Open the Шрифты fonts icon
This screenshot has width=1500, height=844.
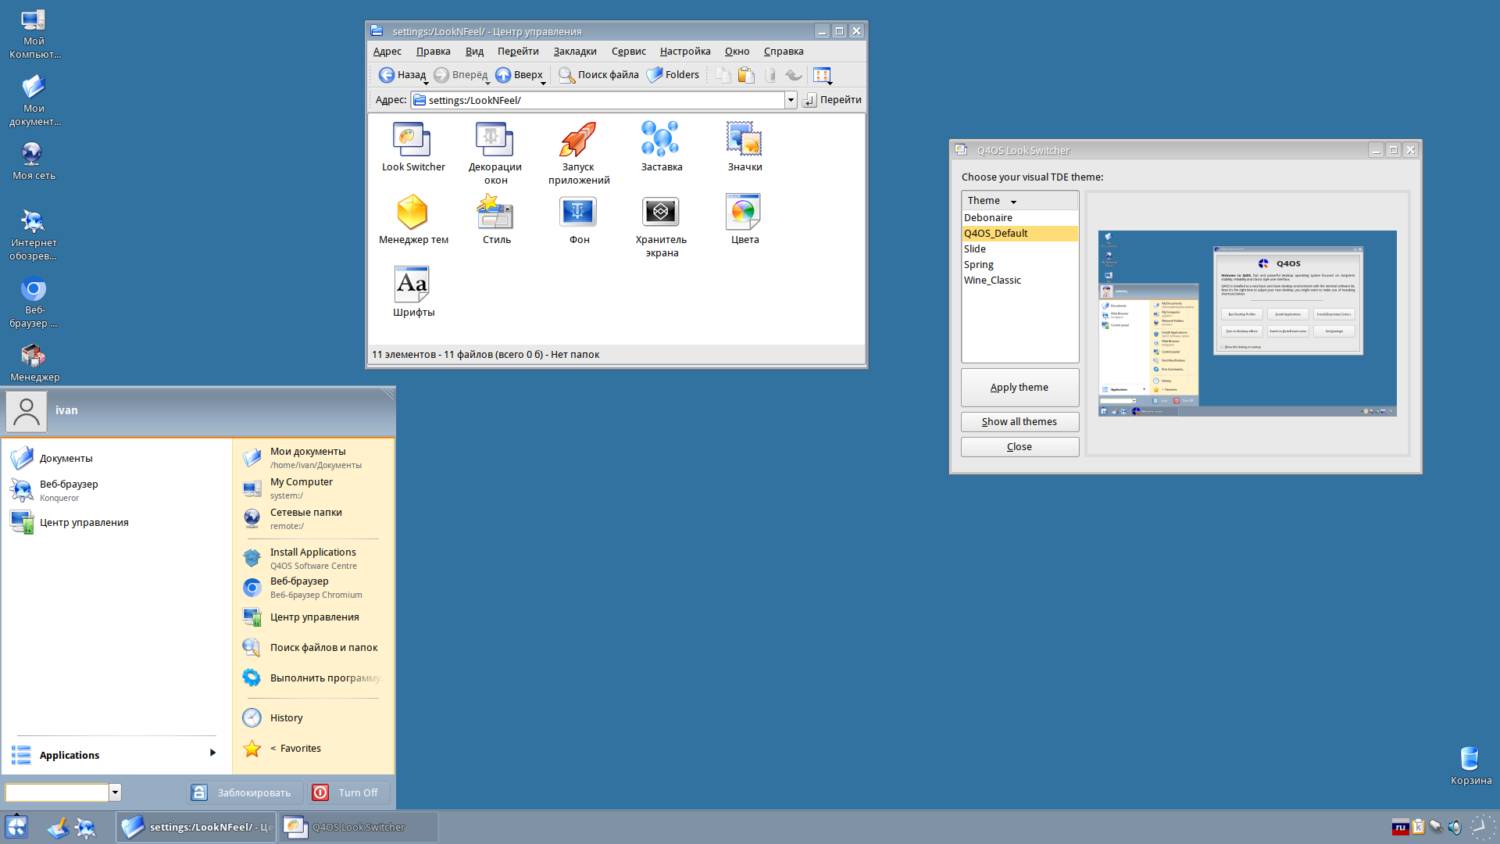pos(412,286)
